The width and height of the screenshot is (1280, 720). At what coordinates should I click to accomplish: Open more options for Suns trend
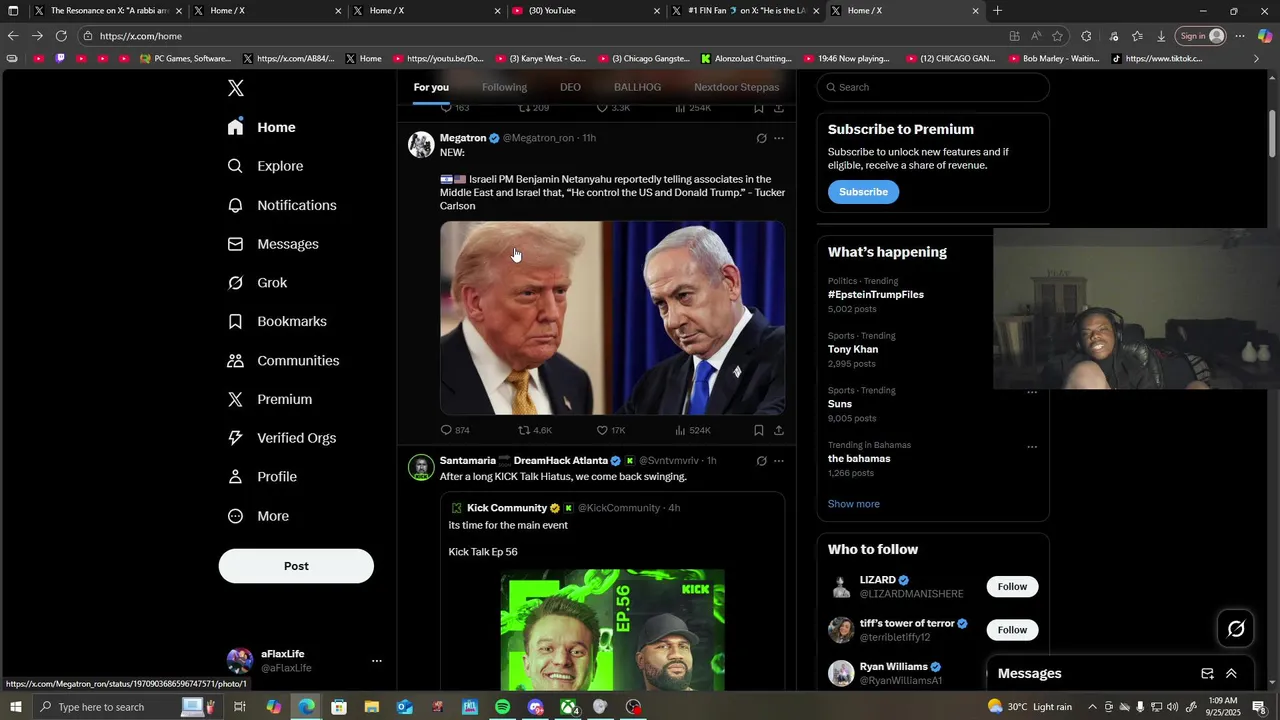coord(1032,392)
